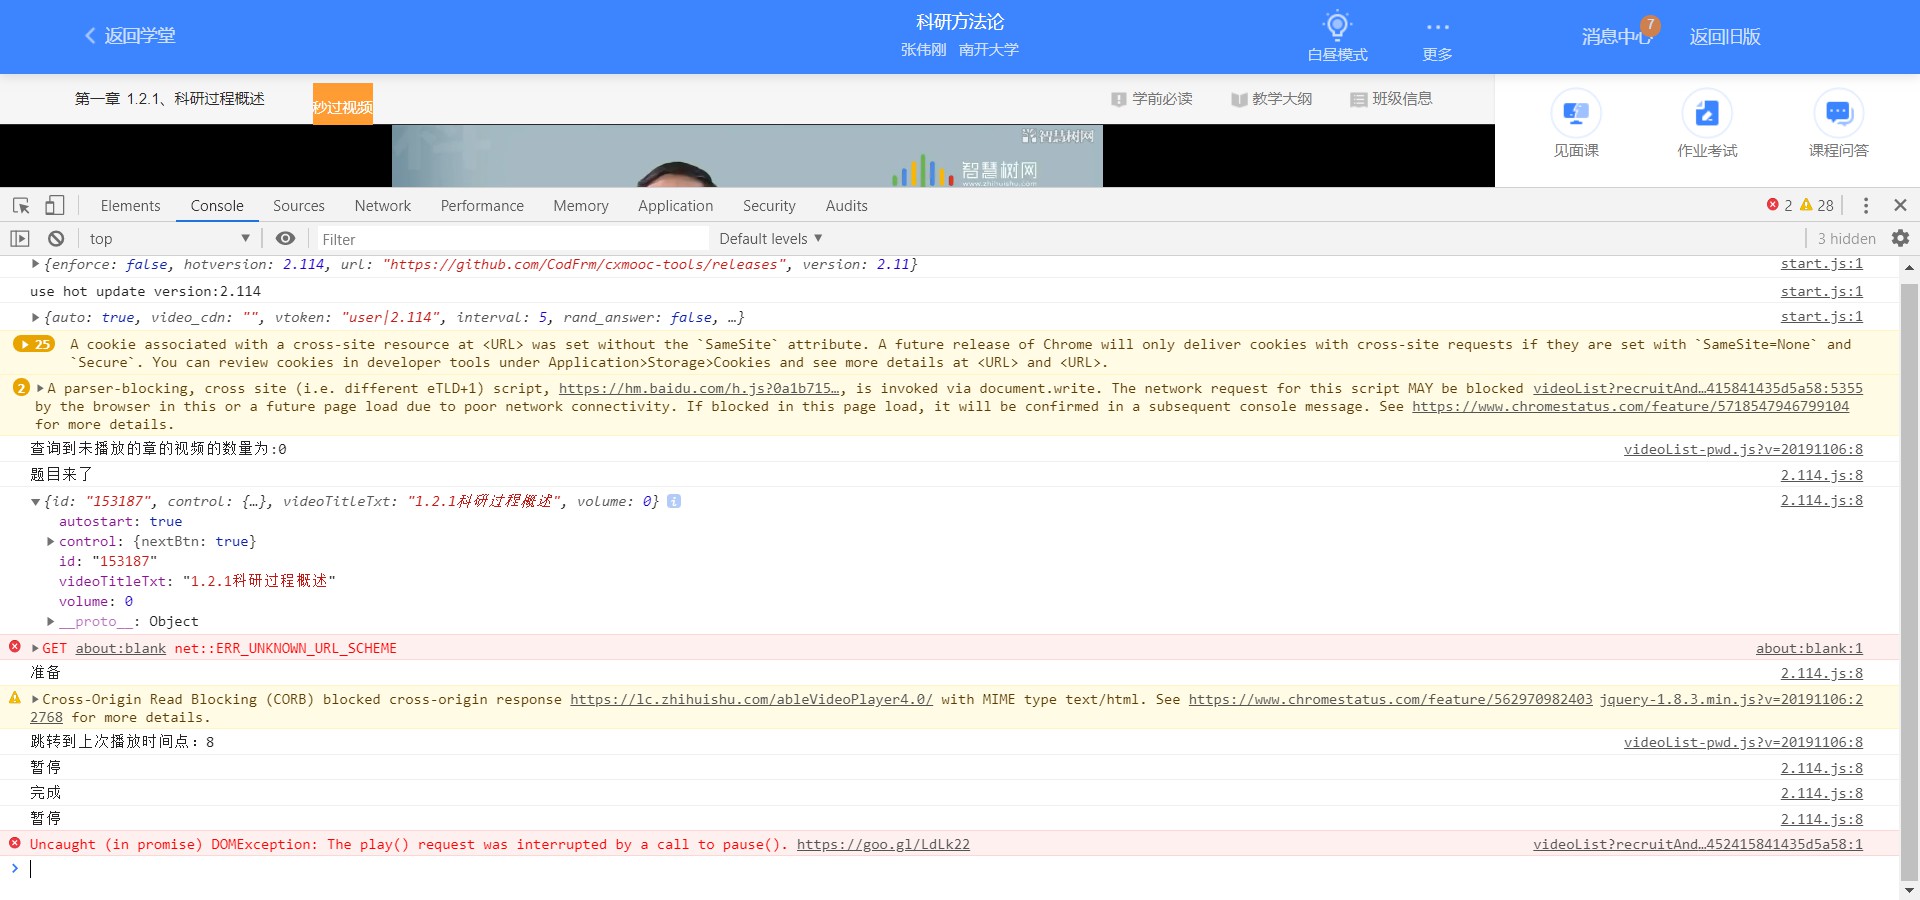Toggle 白昼模式 light bulb icon

pyautogui.click(x=1337, y=26)
